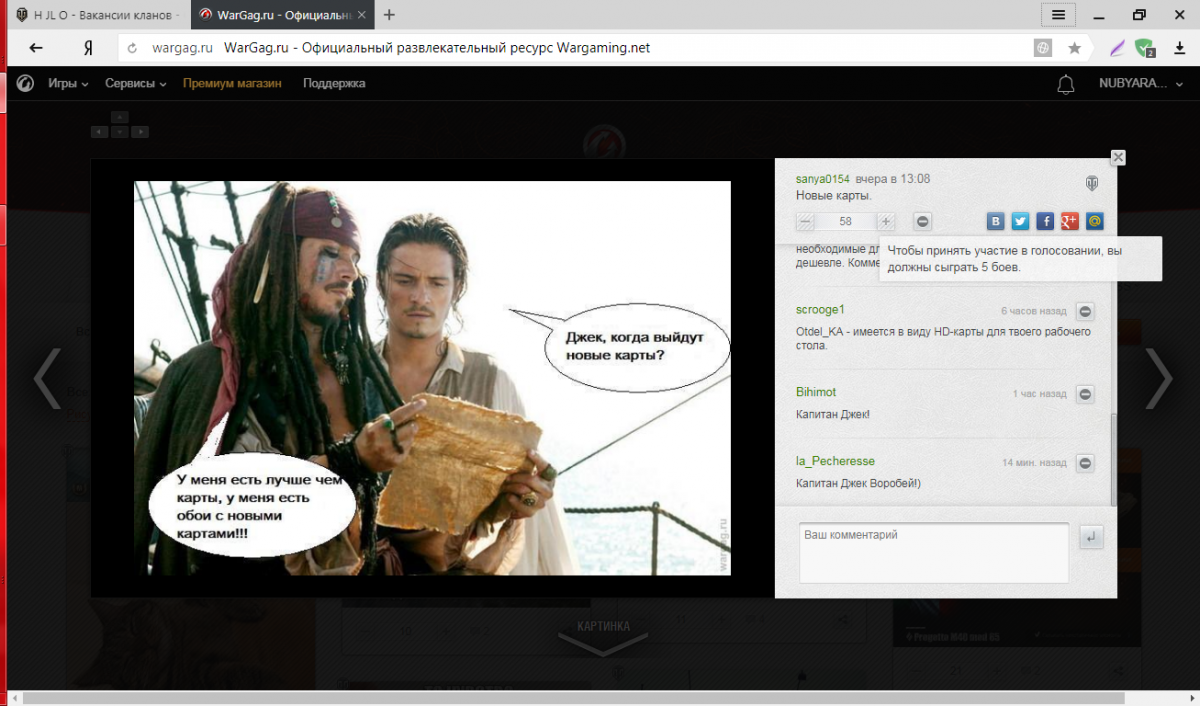The width and height of the screenshot is (1200, 706).
Task: Click the Wargaming logo in the site header
Action: pyautogui.click(x=25, y=84)
